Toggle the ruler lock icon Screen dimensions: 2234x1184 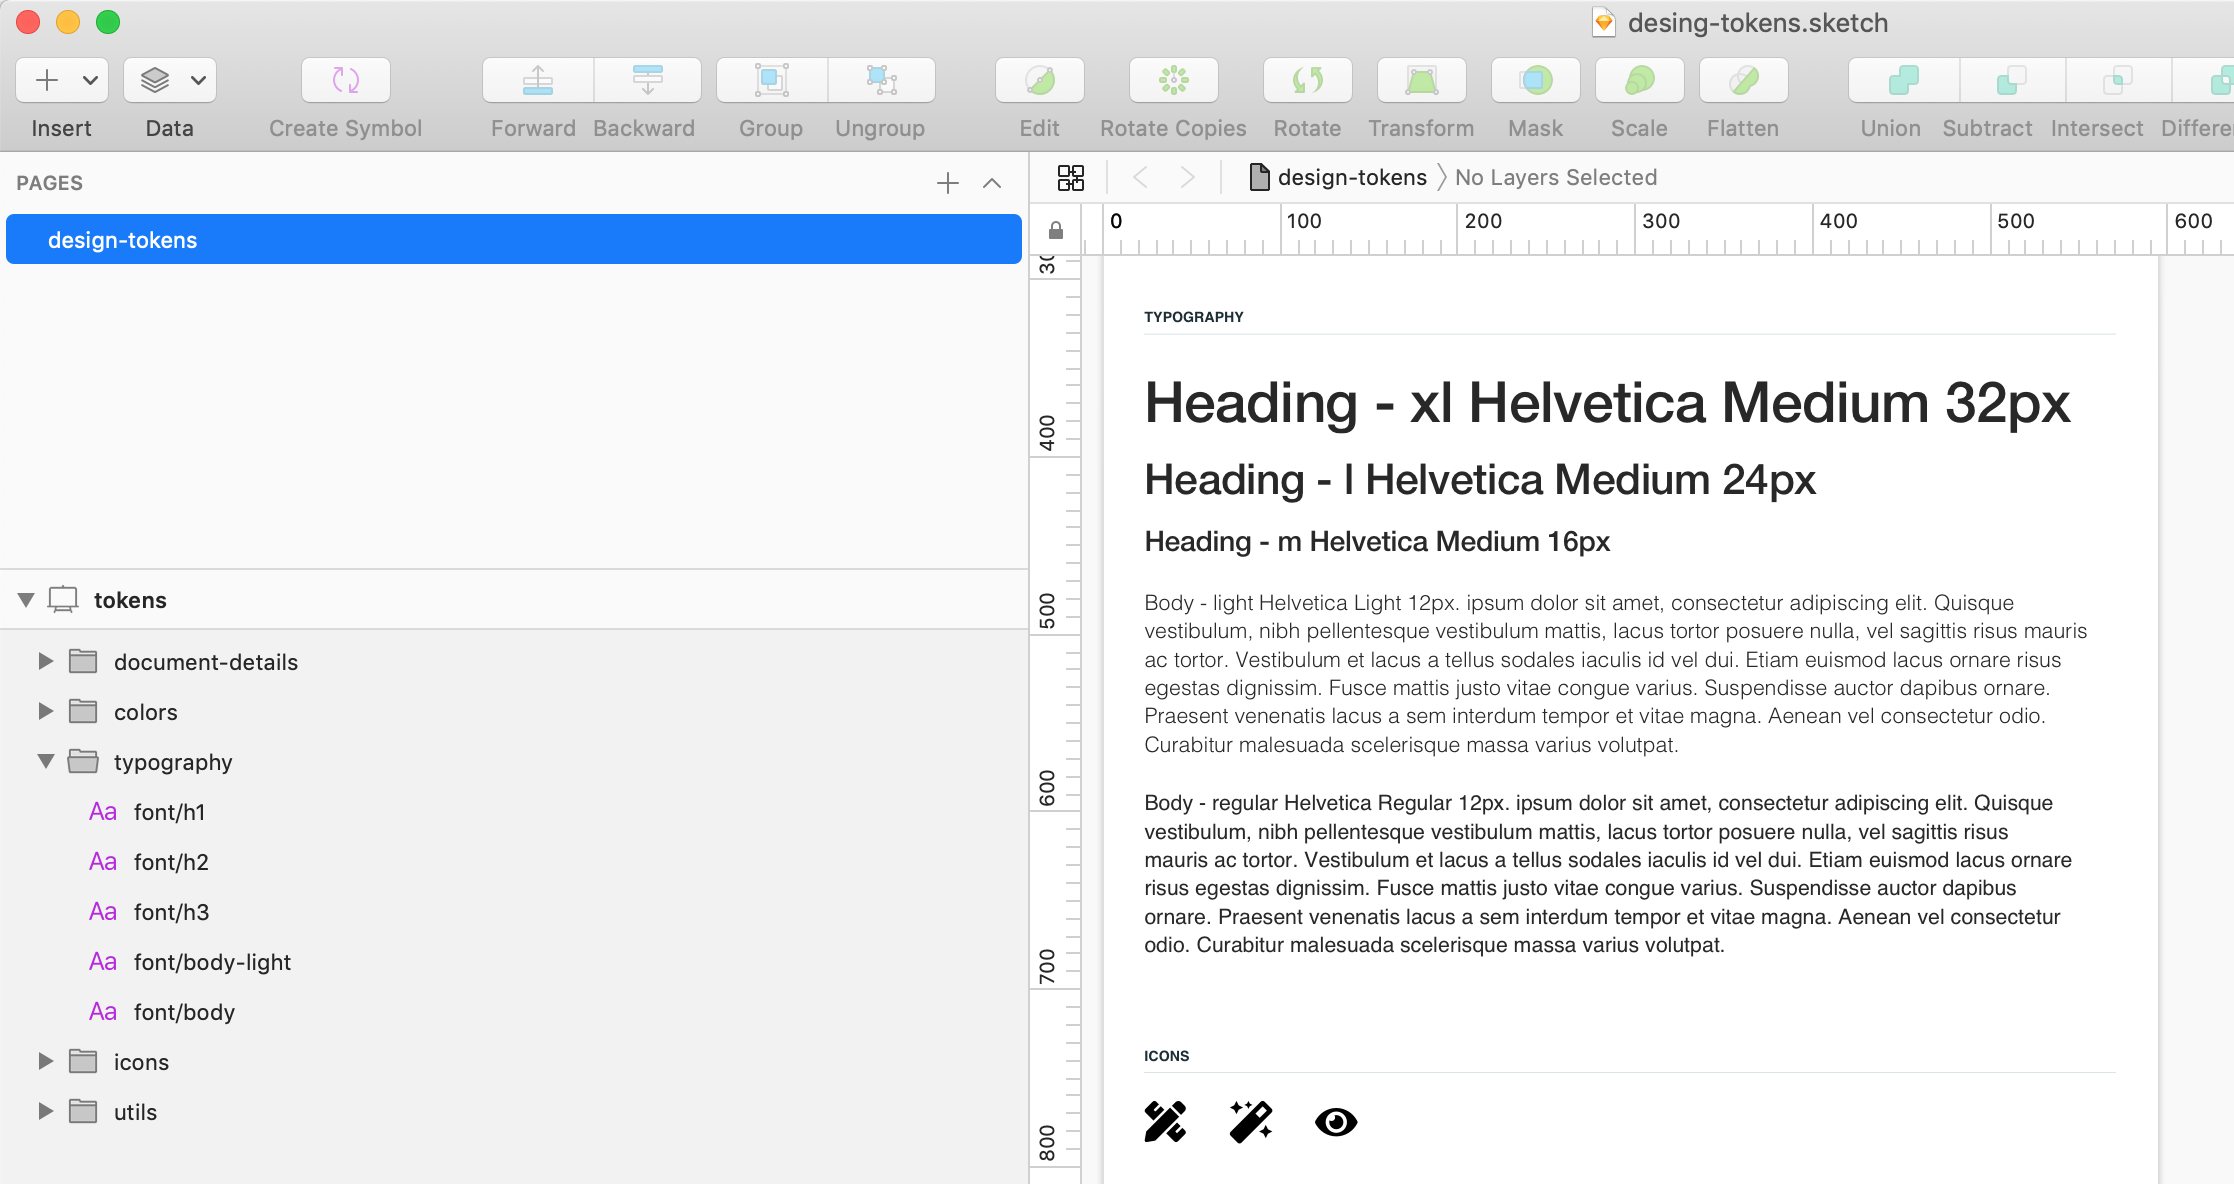click(1055, 231)
